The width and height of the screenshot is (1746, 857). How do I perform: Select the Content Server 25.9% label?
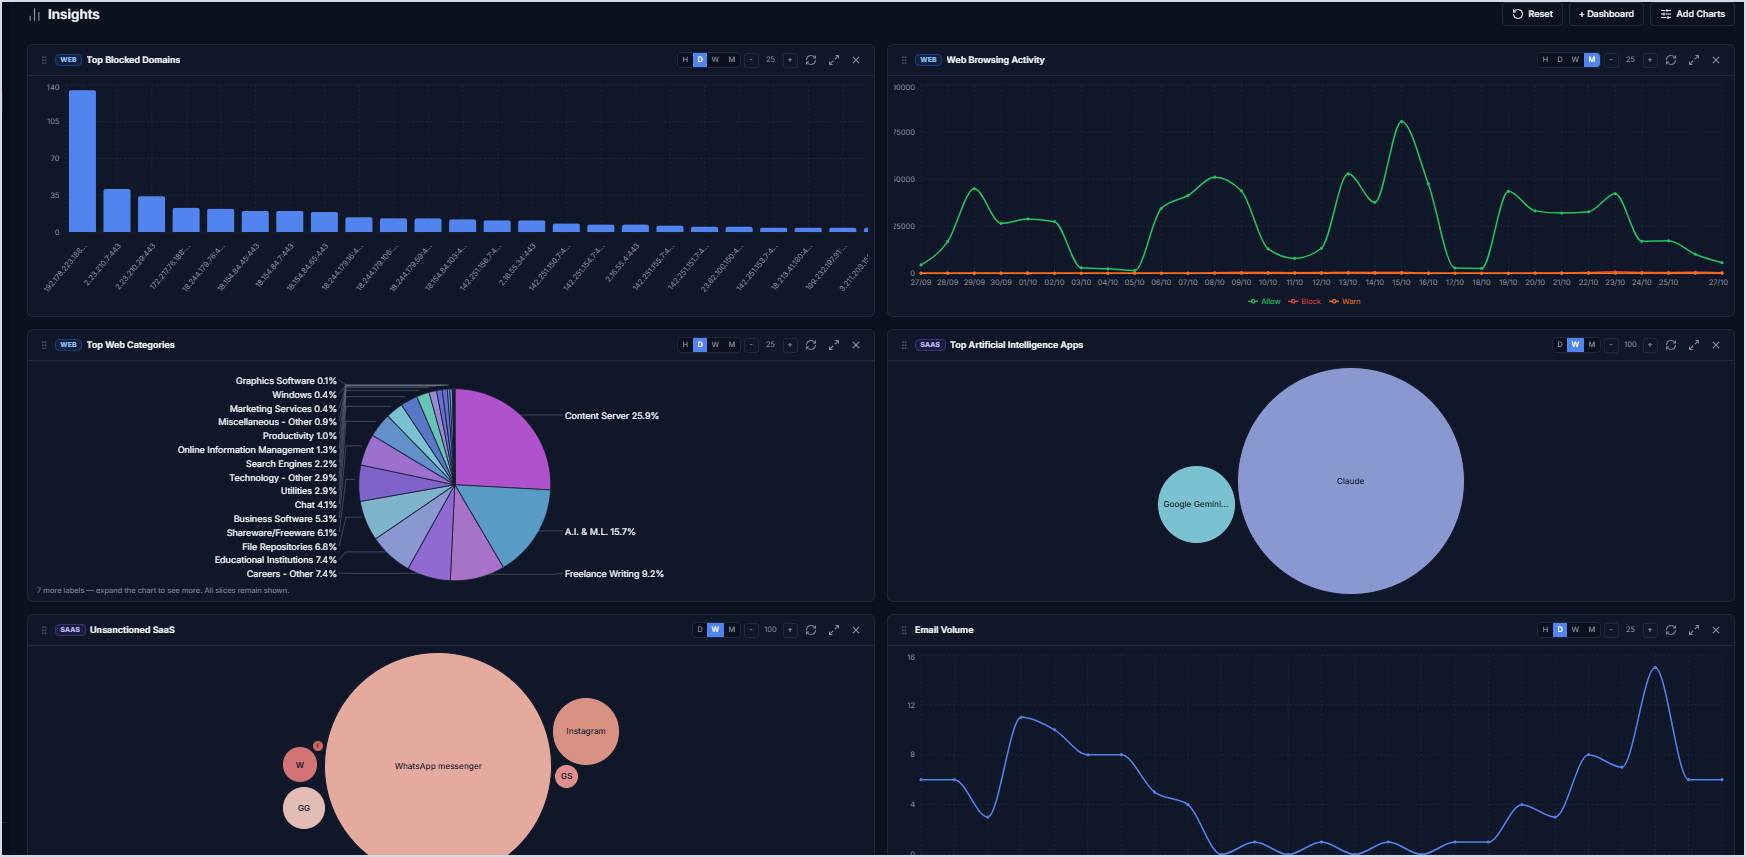click(612, 416)
